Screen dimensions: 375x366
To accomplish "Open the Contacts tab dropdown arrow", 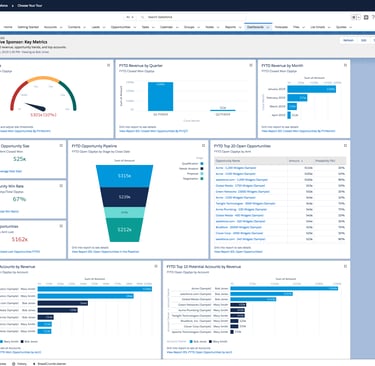I will click(85, 27).
